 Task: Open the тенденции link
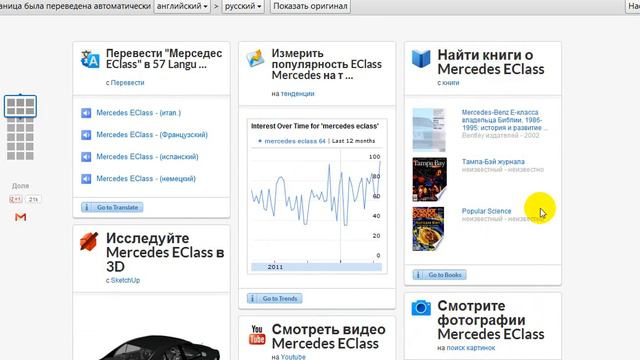(298, 93)
